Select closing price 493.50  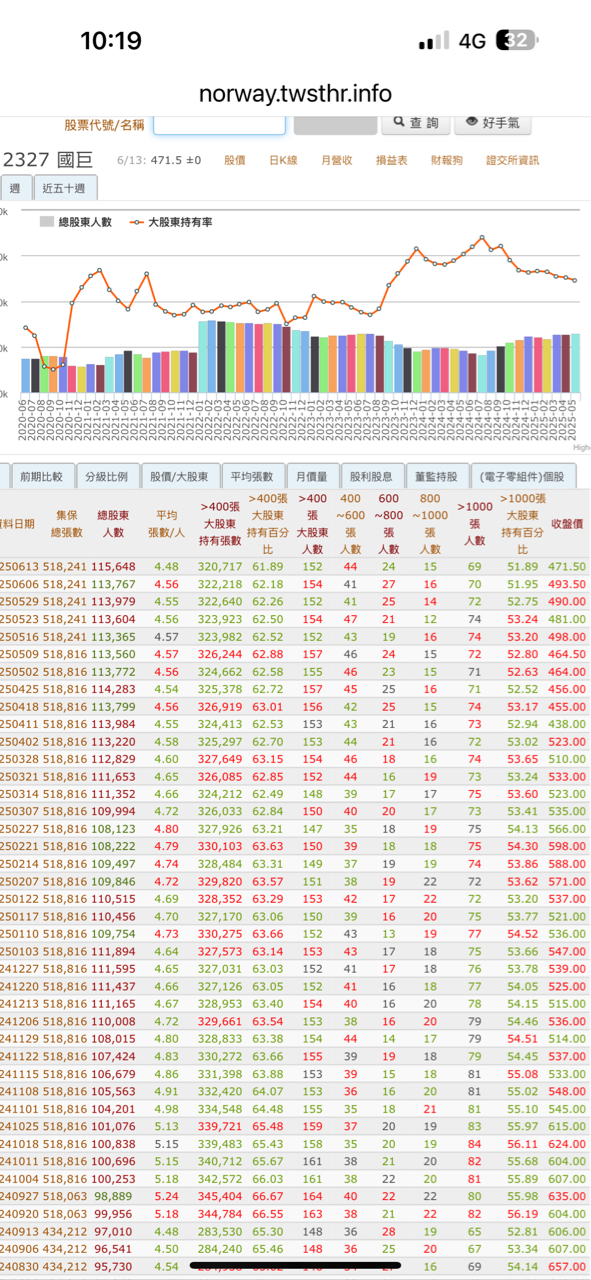(x=567, y=584)
